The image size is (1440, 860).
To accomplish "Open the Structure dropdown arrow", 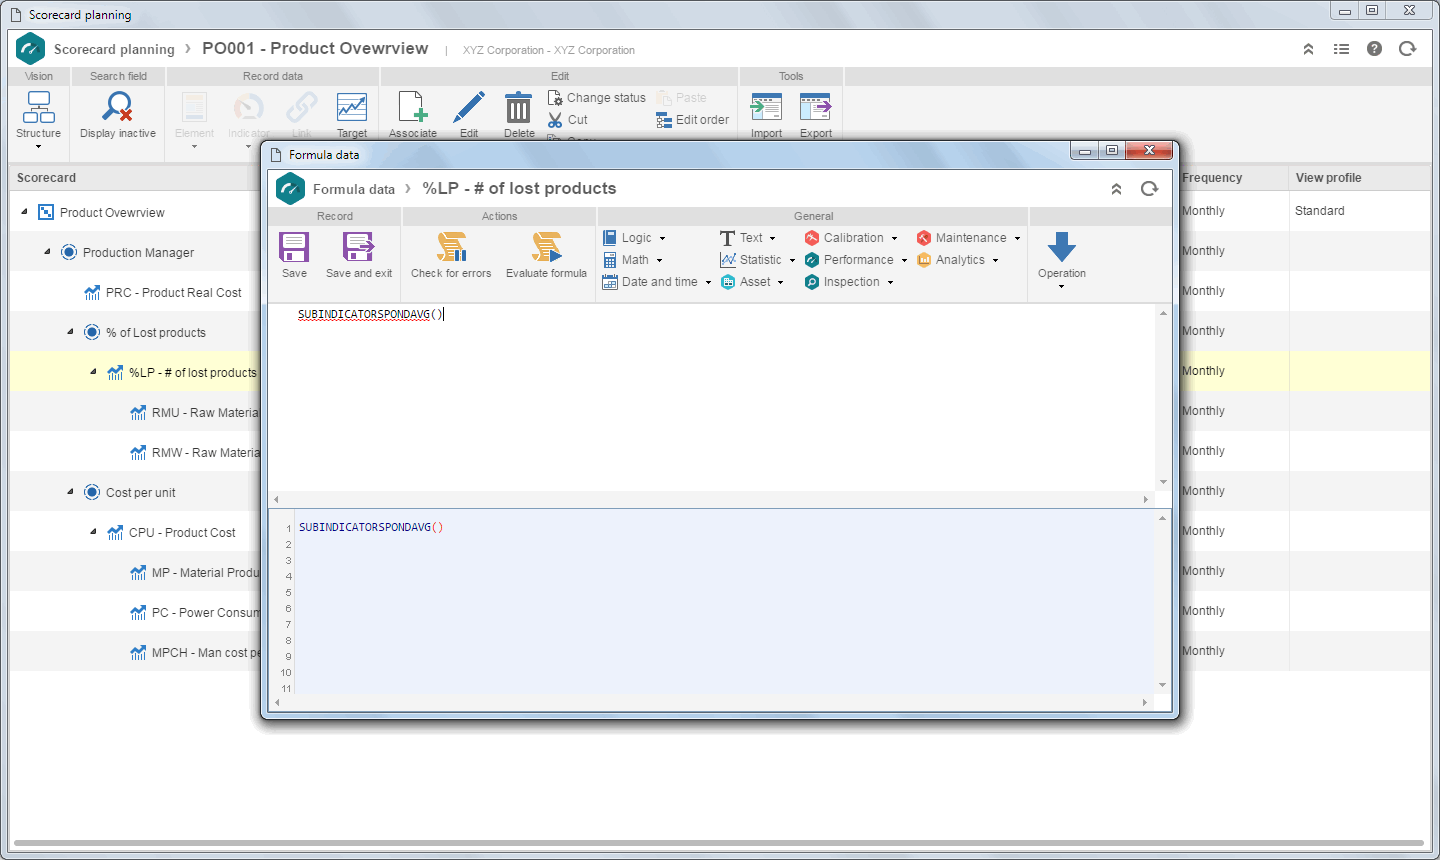I will click(39, 147).
